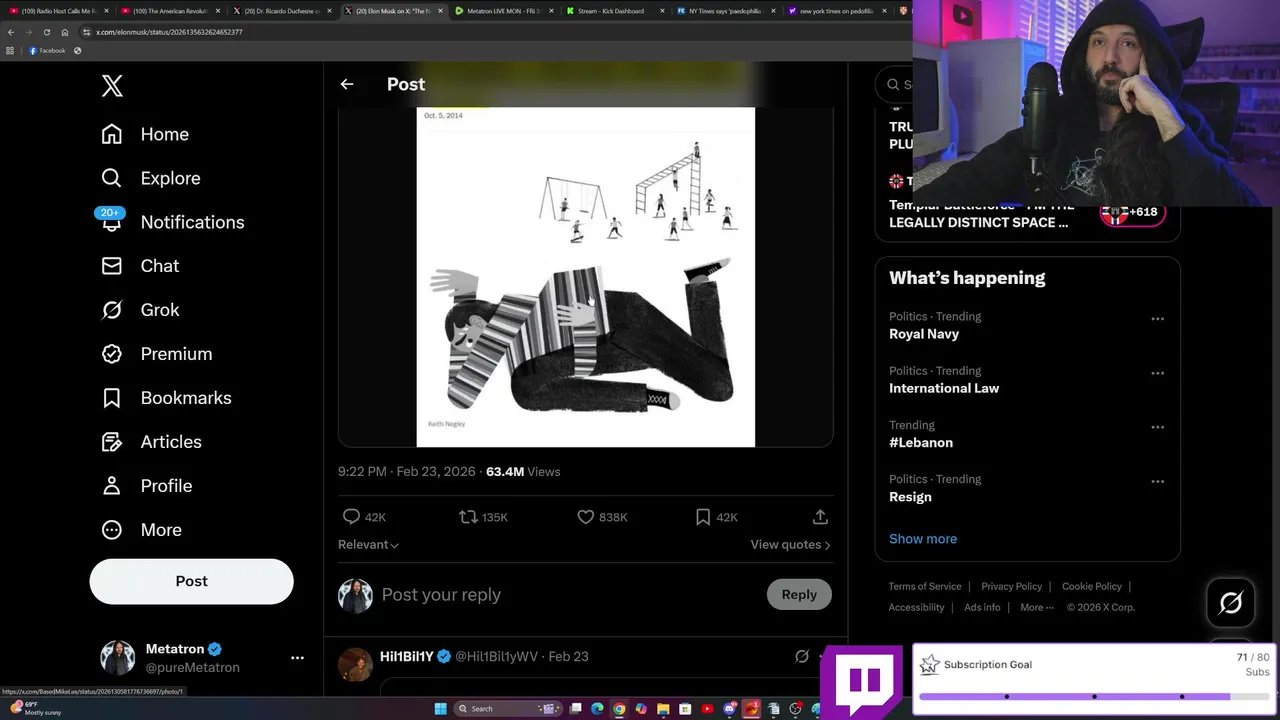Open the Home page
This screenshot has width=1280, height=720.
pos(145,134)
